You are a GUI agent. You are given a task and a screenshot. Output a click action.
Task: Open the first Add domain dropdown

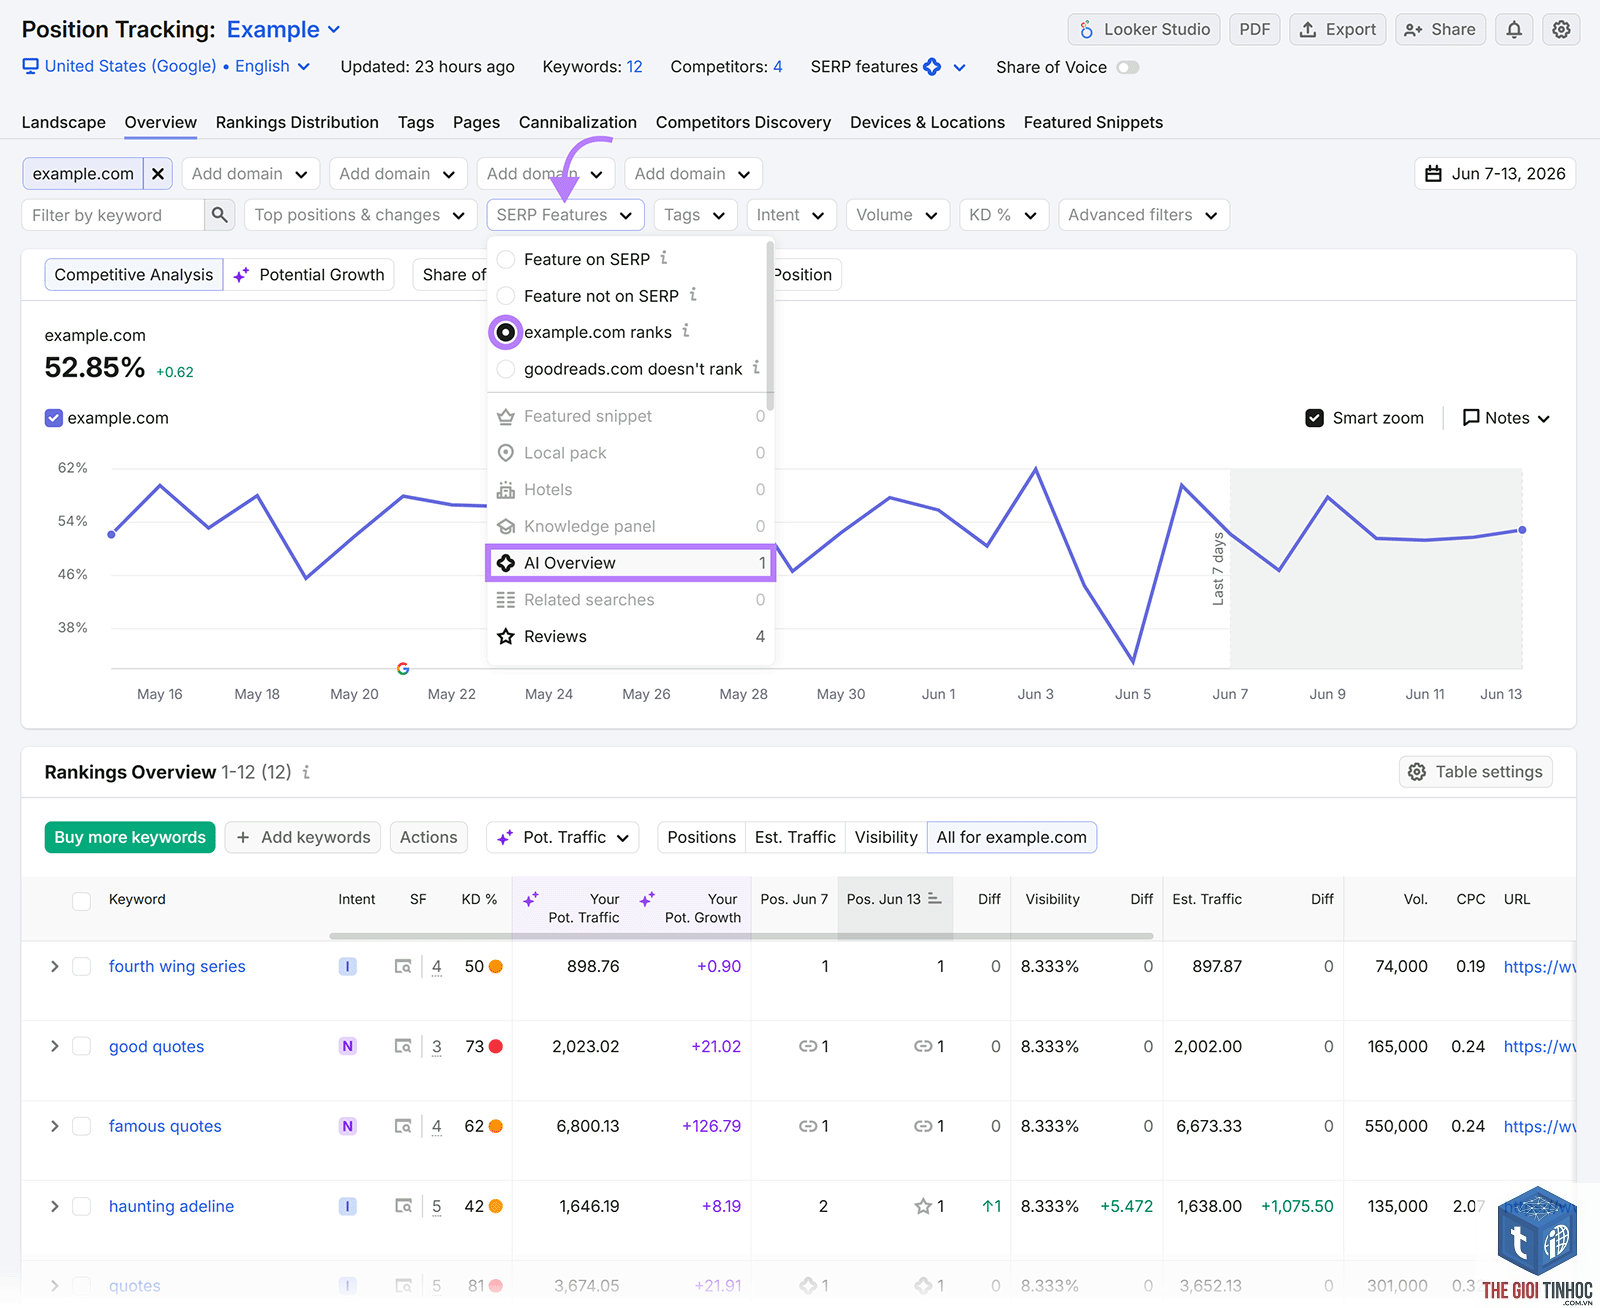(250, 174)
